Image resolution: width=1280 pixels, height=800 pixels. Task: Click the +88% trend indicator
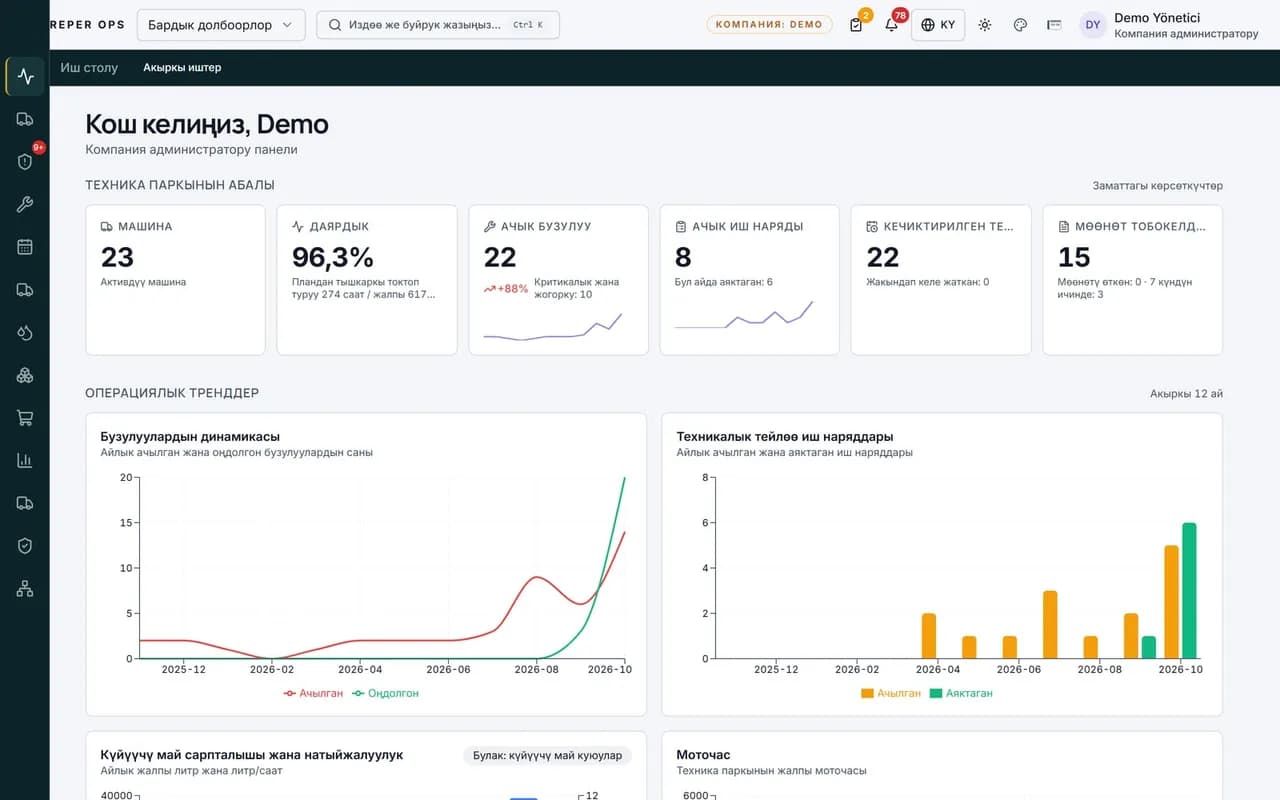pos(506,289)
